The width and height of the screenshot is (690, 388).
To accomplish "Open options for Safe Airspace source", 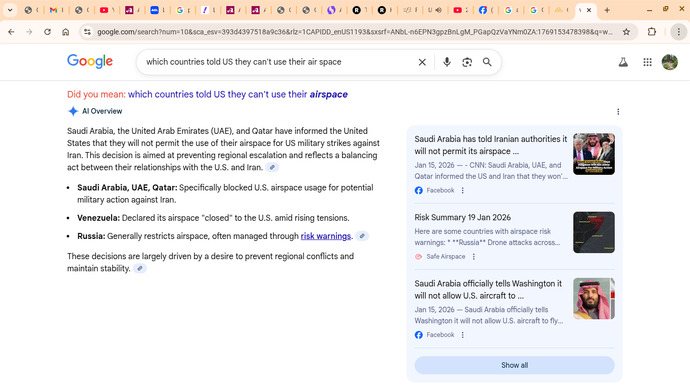I will [x=473, y=256].
